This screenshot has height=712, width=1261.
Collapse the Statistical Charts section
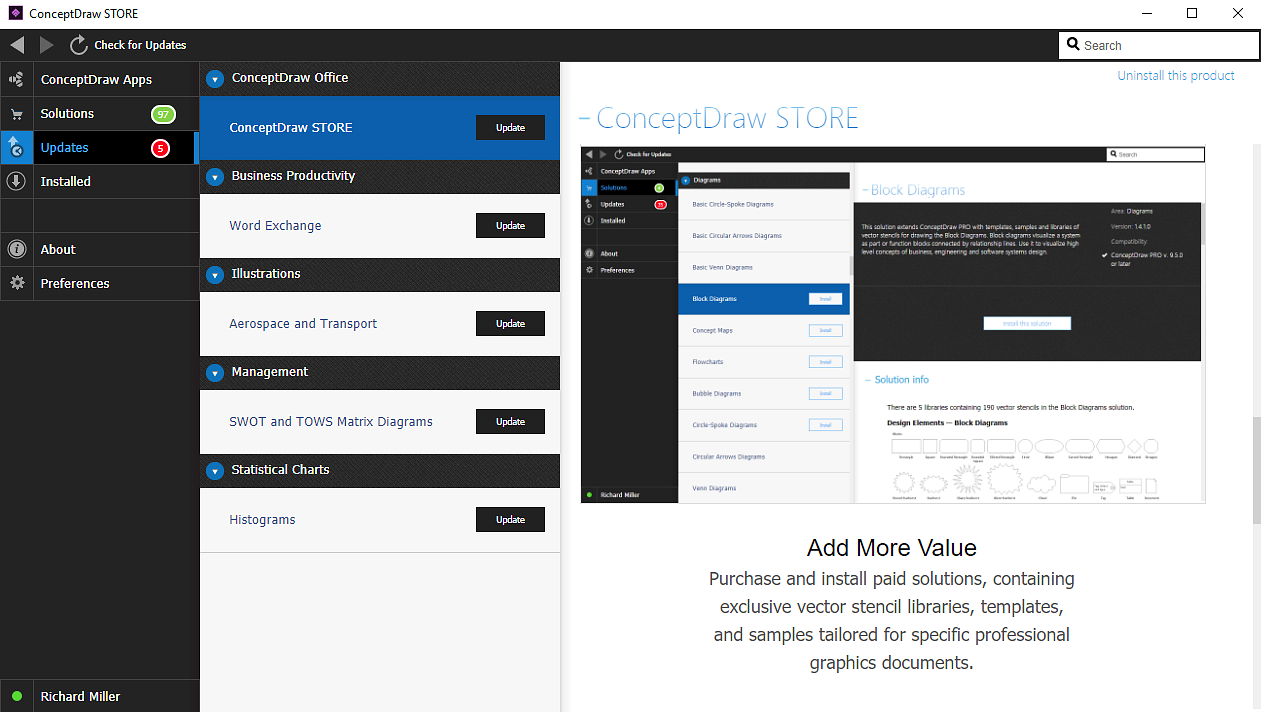pos(215,470)
